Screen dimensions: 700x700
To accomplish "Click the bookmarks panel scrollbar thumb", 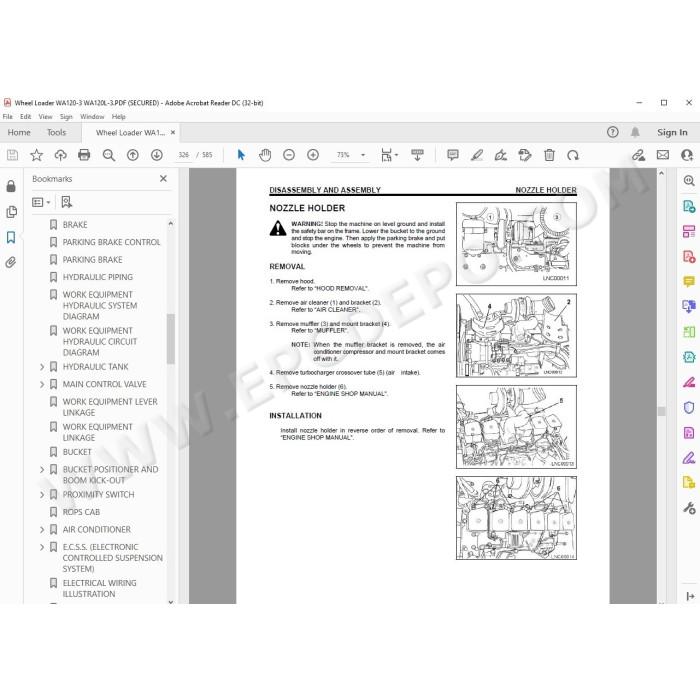I will coord(170,339).
